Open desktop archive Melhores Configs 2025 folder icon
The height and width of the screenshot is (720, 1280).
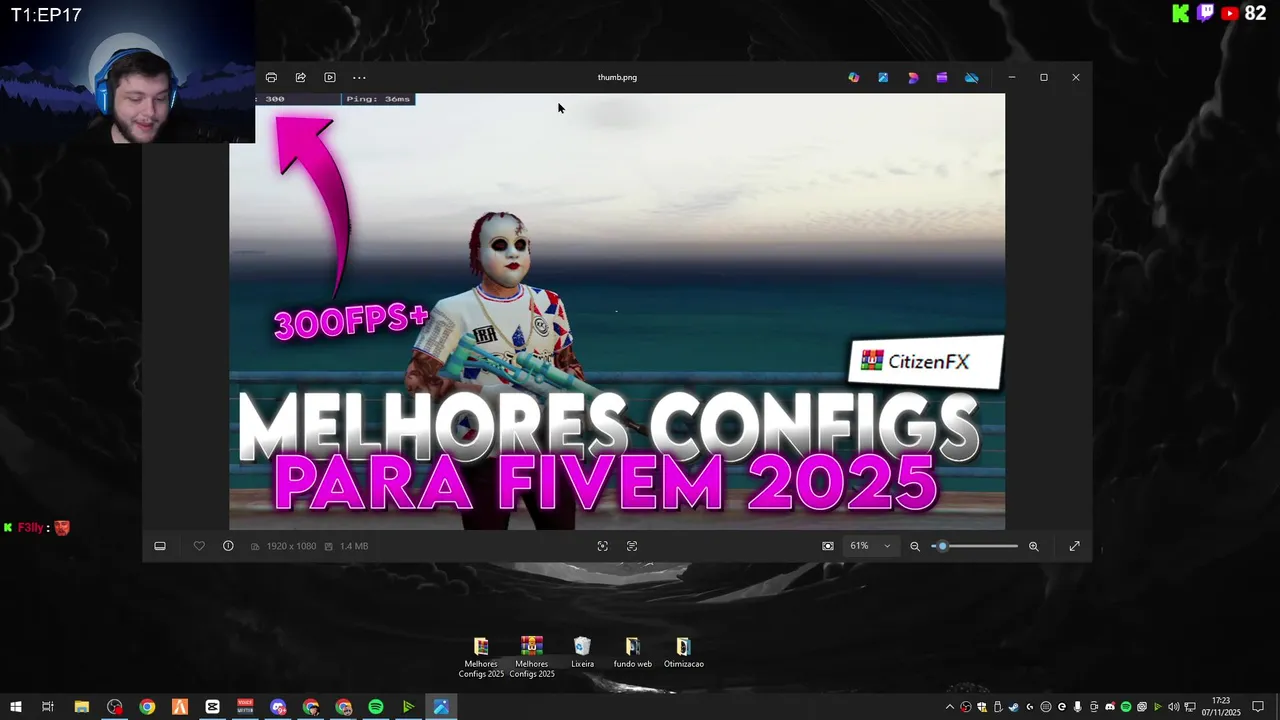tap(481, 656)
